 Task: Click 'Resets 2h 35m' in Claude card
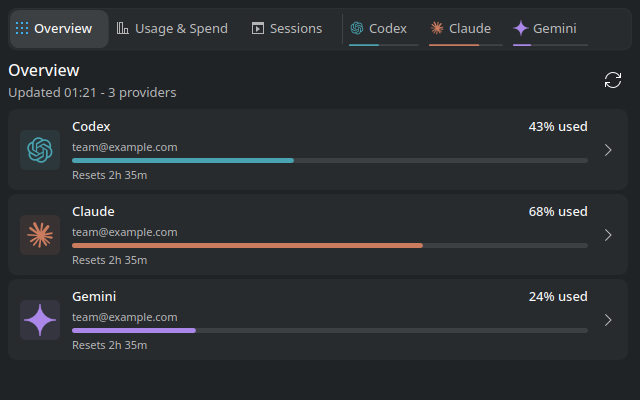[109, 260]
